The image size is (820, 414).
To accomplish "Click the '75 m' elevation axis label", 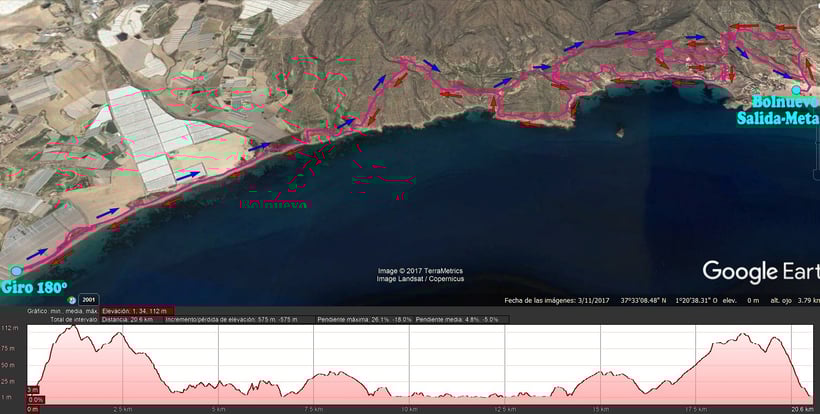I will tap(9, 349).
